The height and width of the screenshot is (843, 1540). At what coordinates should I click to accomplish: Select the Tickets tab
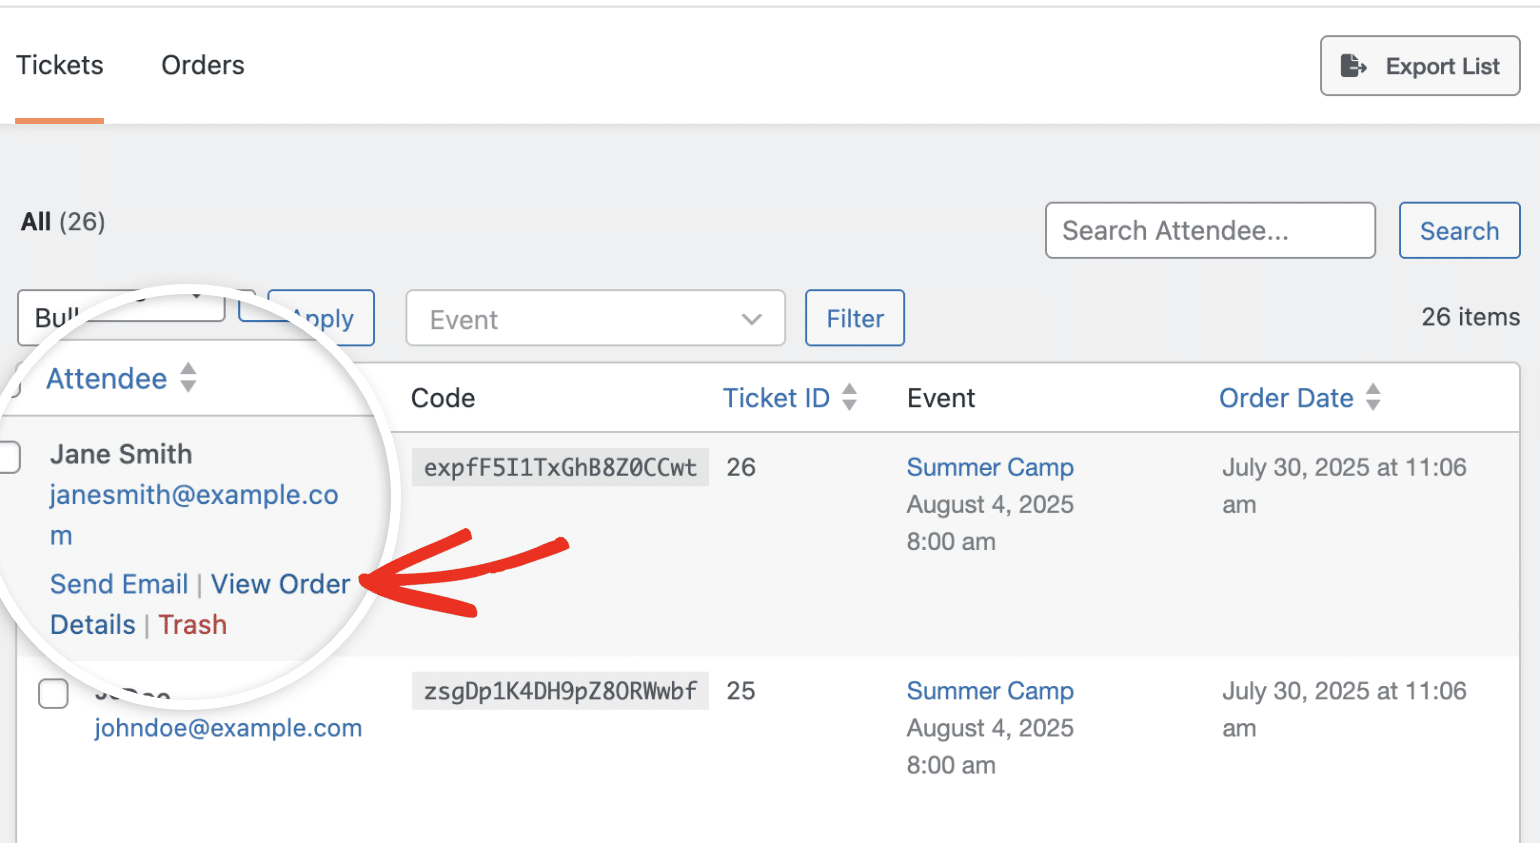[60, 65]
